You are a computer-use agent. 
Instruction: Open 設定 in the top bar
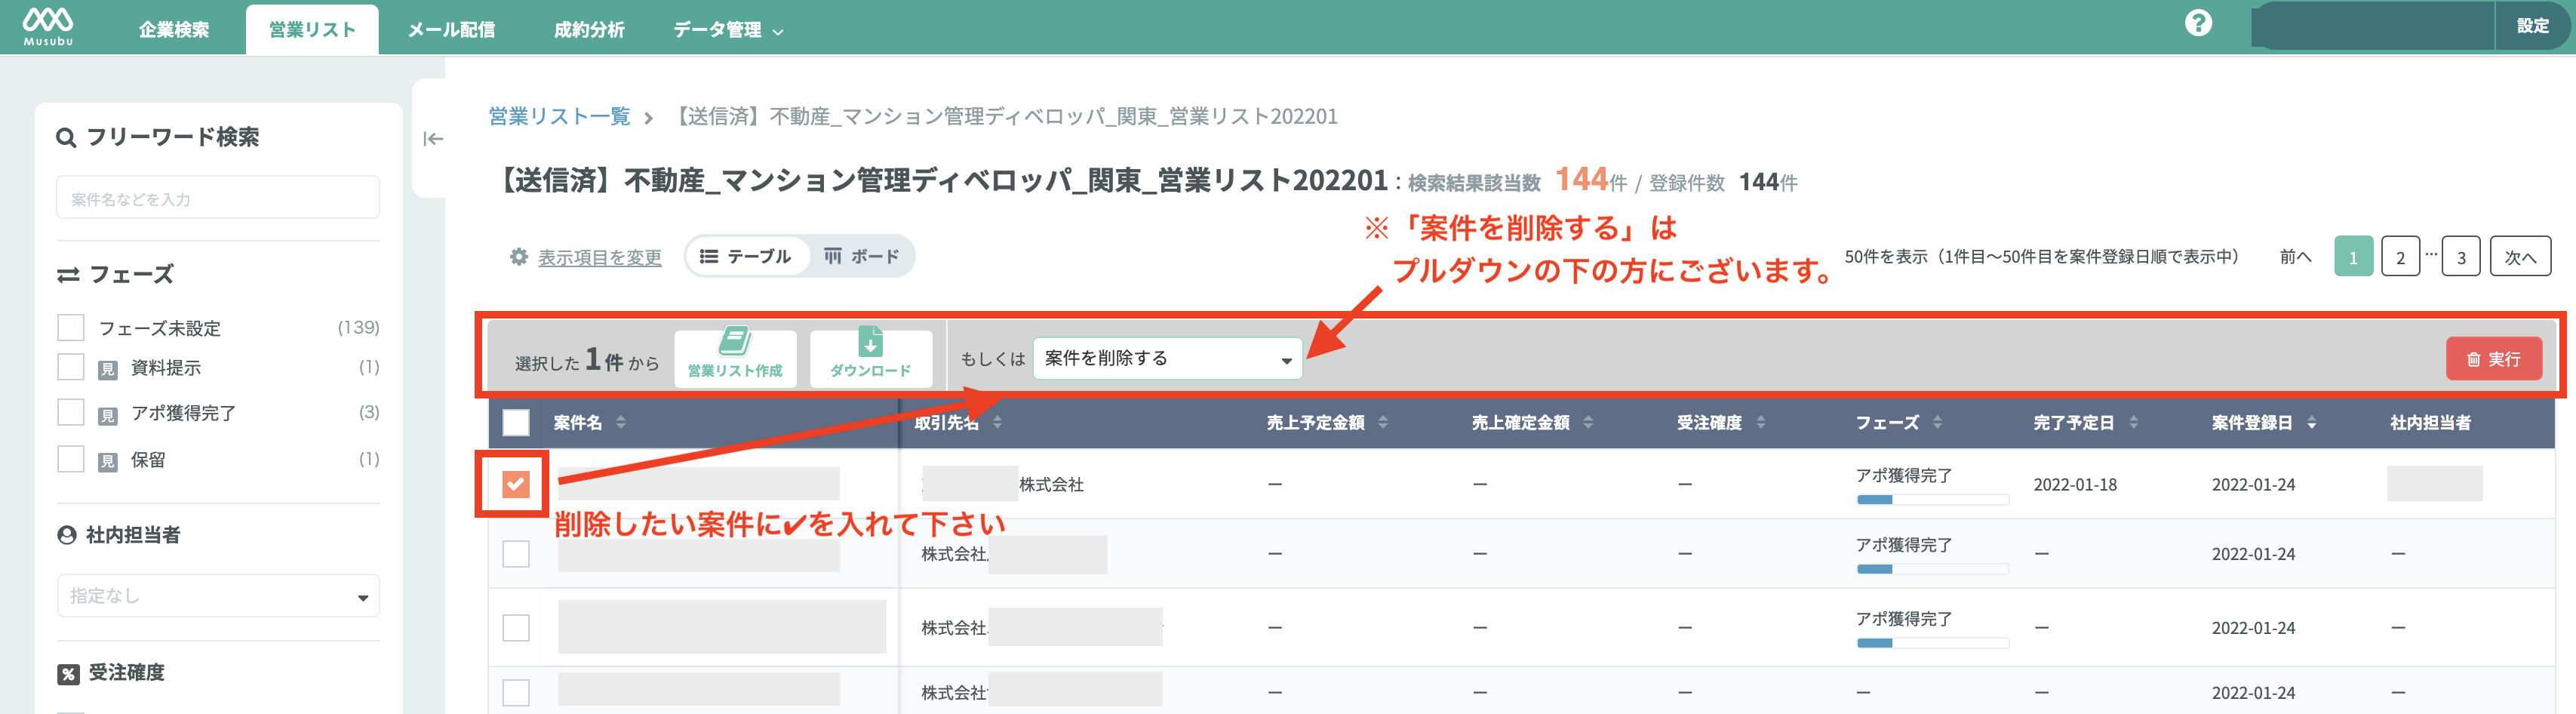click(x=2532, y=27)
